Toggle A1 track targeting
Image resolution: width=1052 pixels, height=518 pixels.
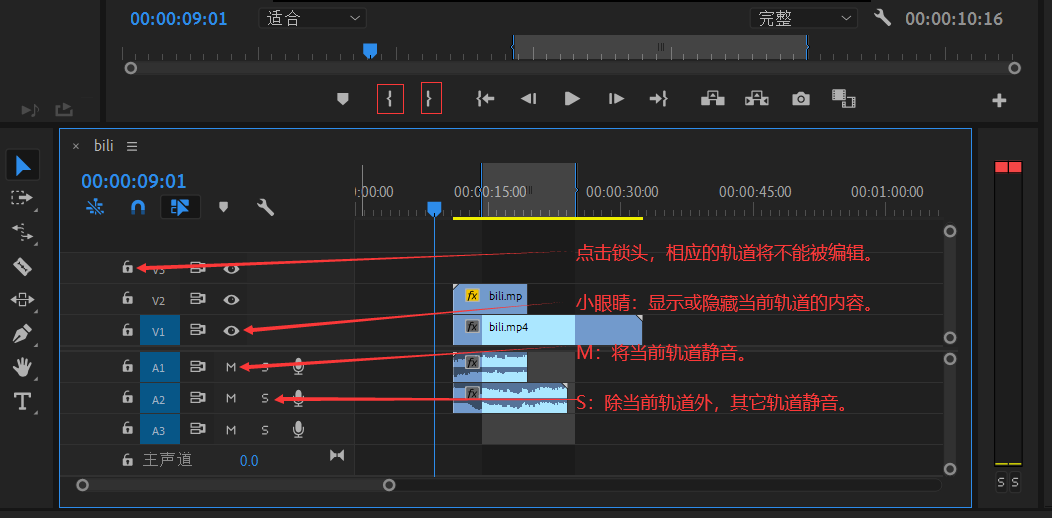(160, 367)
